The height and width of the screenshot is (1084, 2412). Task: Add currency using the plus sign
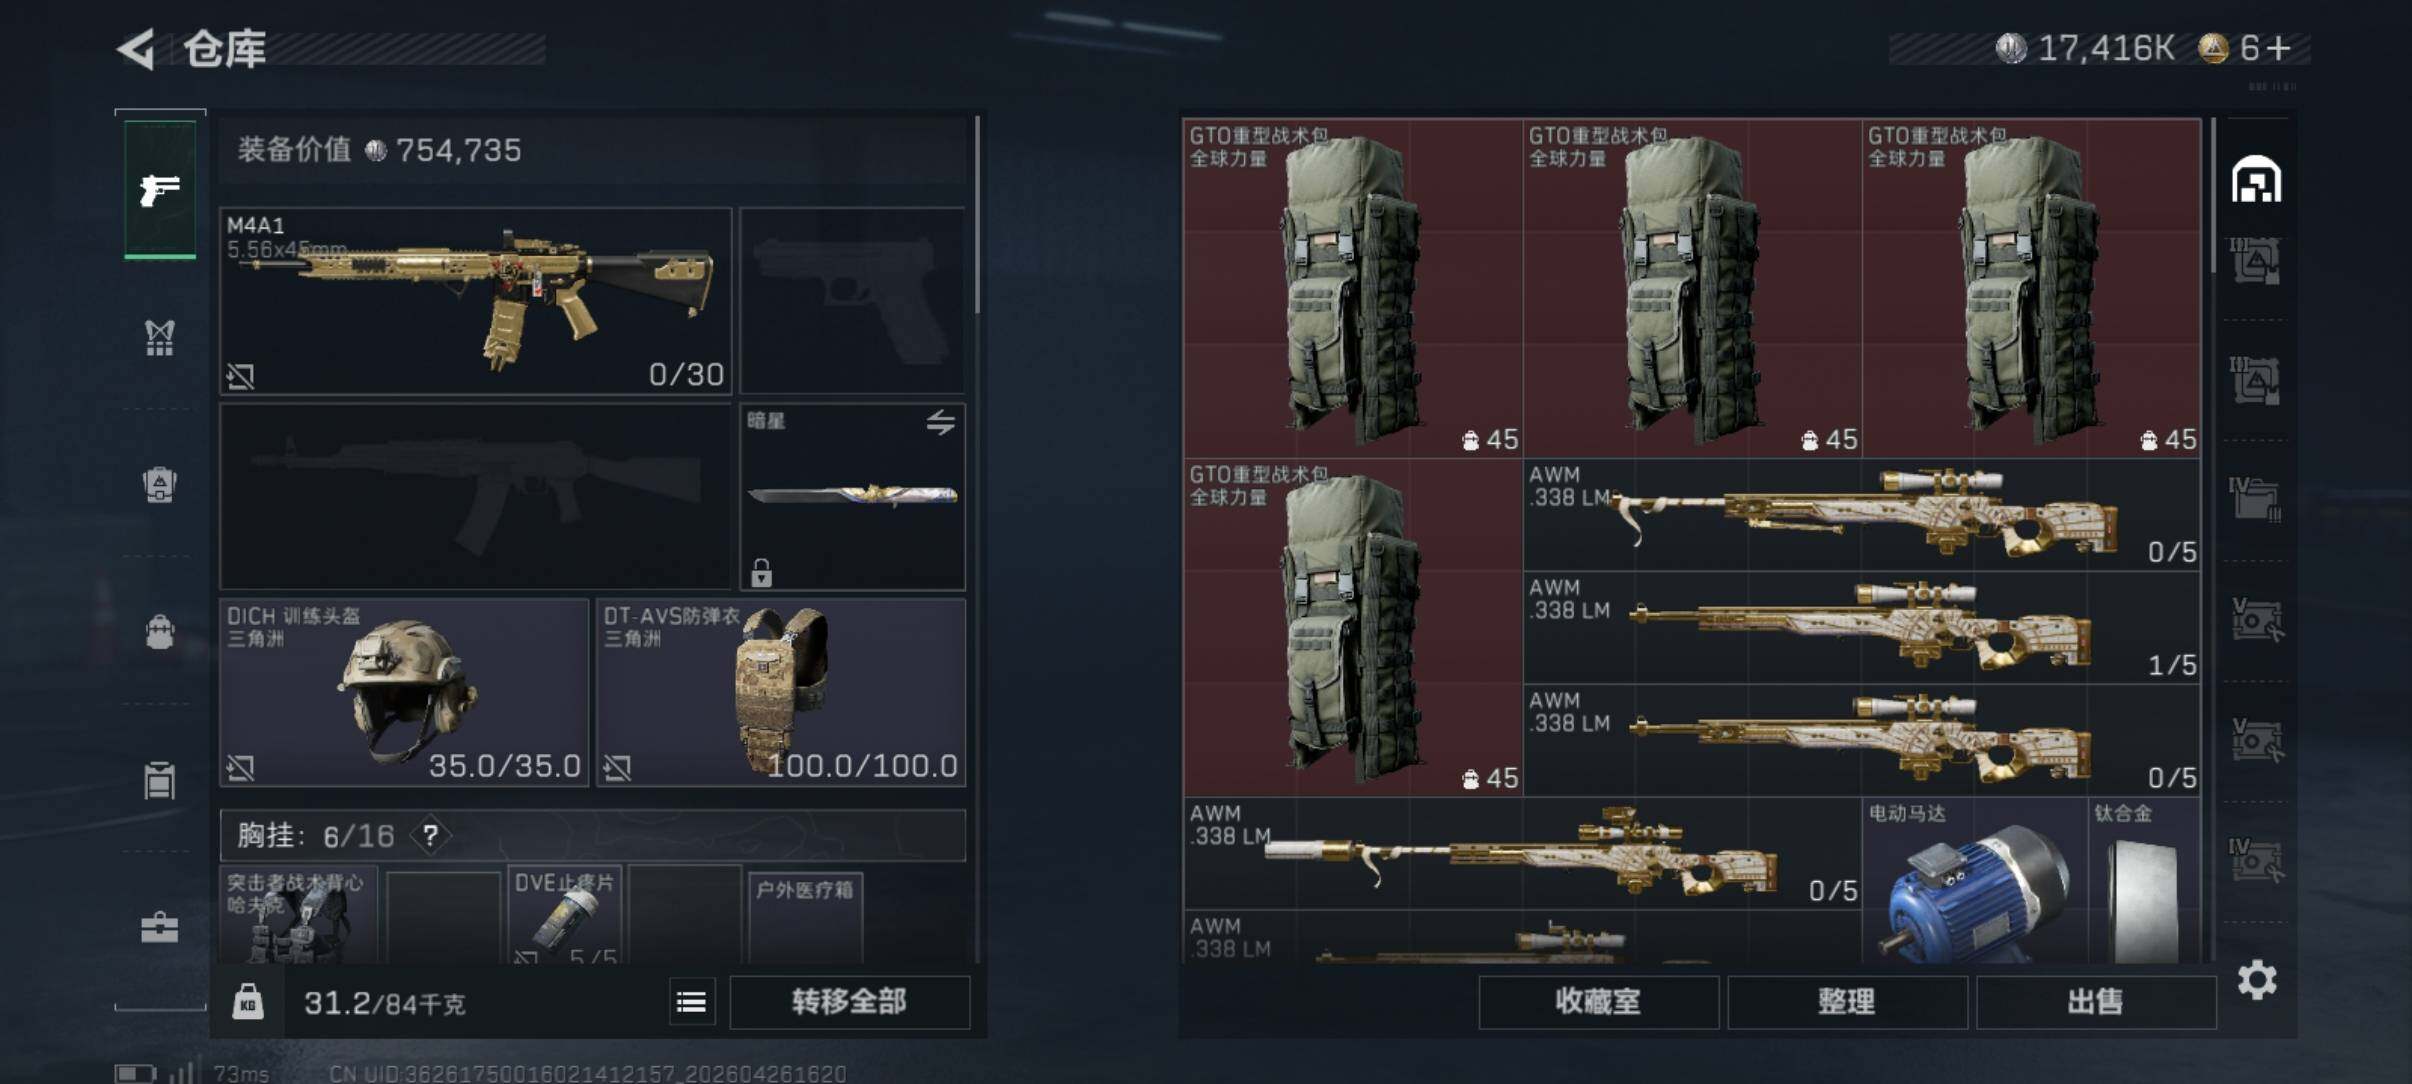[2279, 48]
